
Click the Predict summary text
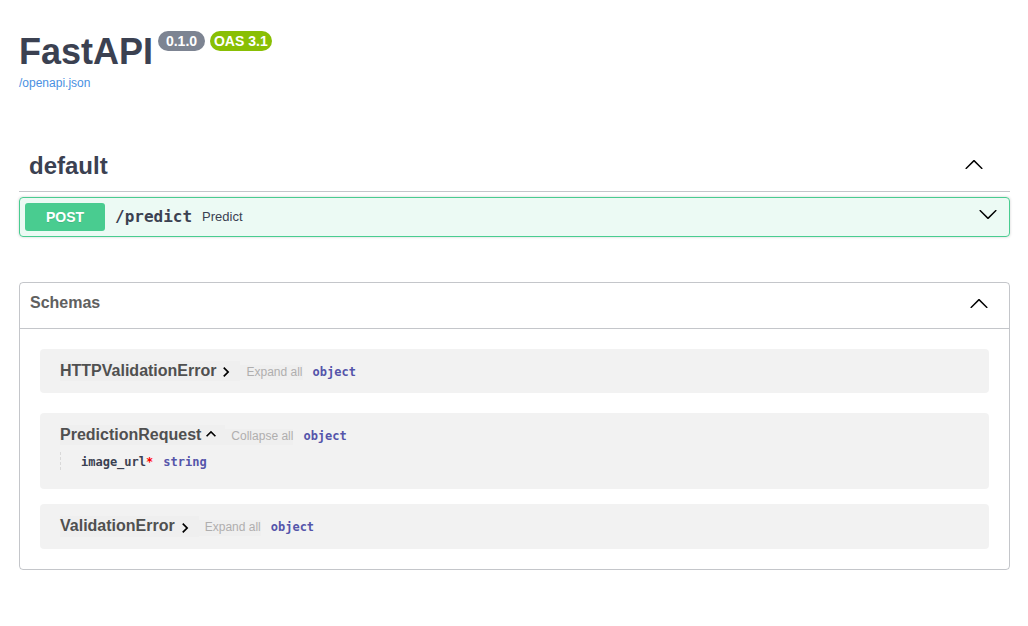(222, 217)
